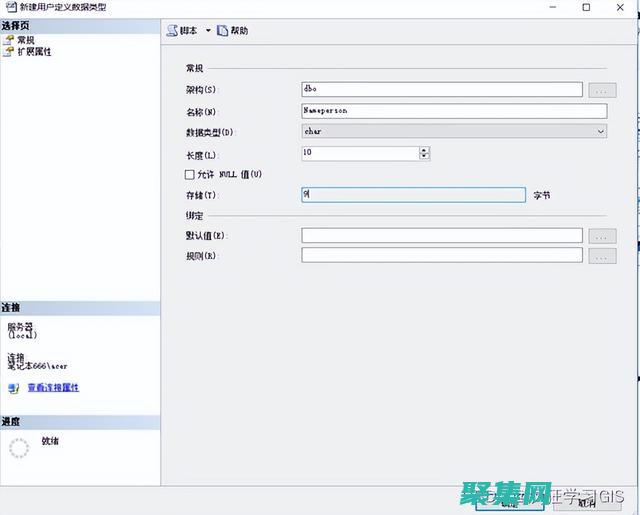Viewport: 640px width, 515px height.
Task: Open the 脚本 script toolbar button
Action: [182, 31]
